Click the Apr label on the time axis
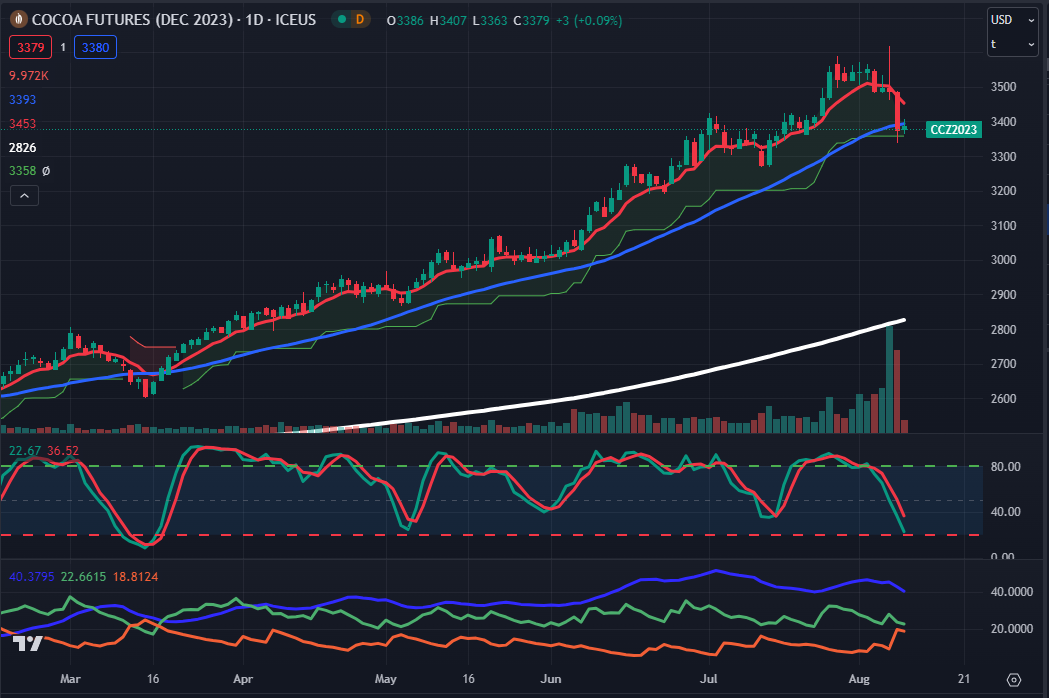This screenshot has width=1049, height=698. pyautogui.click(x=243, y=679)
